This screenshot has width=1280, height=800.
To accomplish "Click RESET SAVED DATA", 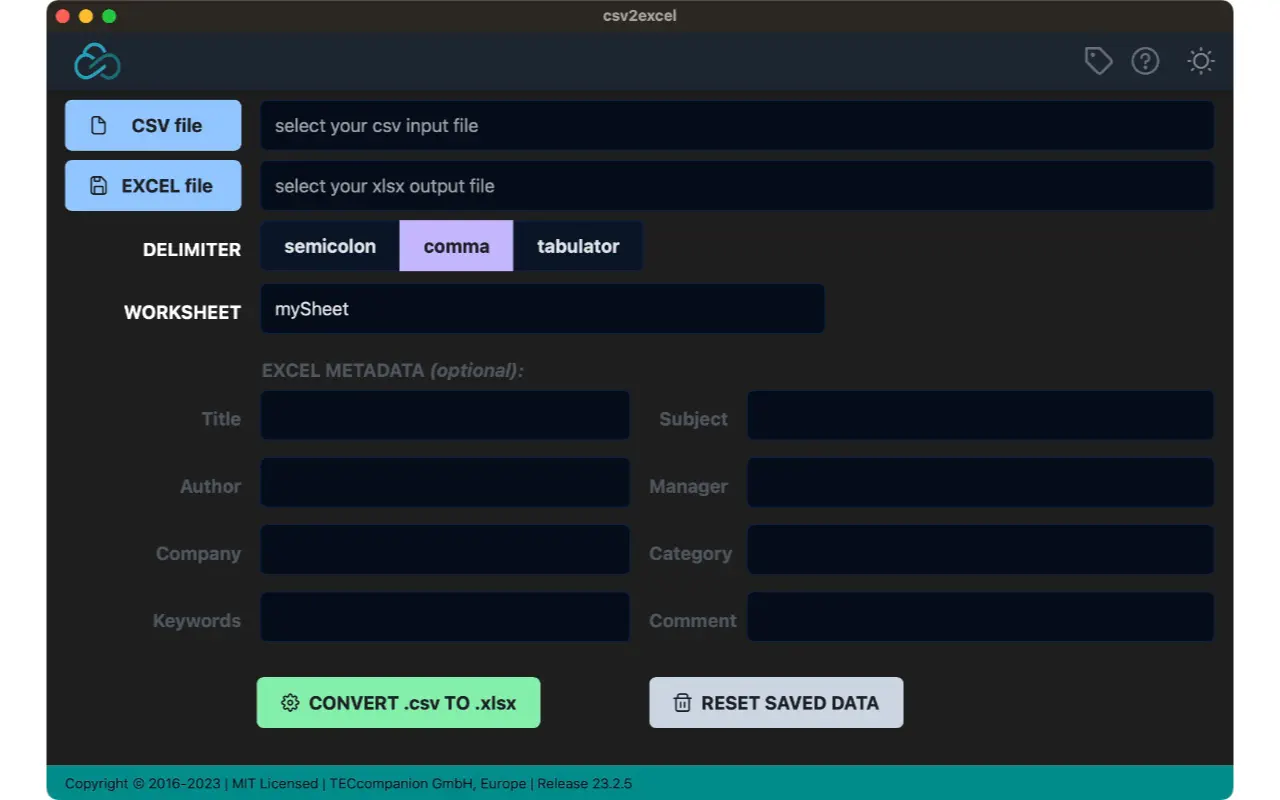I will pos(776,702).
